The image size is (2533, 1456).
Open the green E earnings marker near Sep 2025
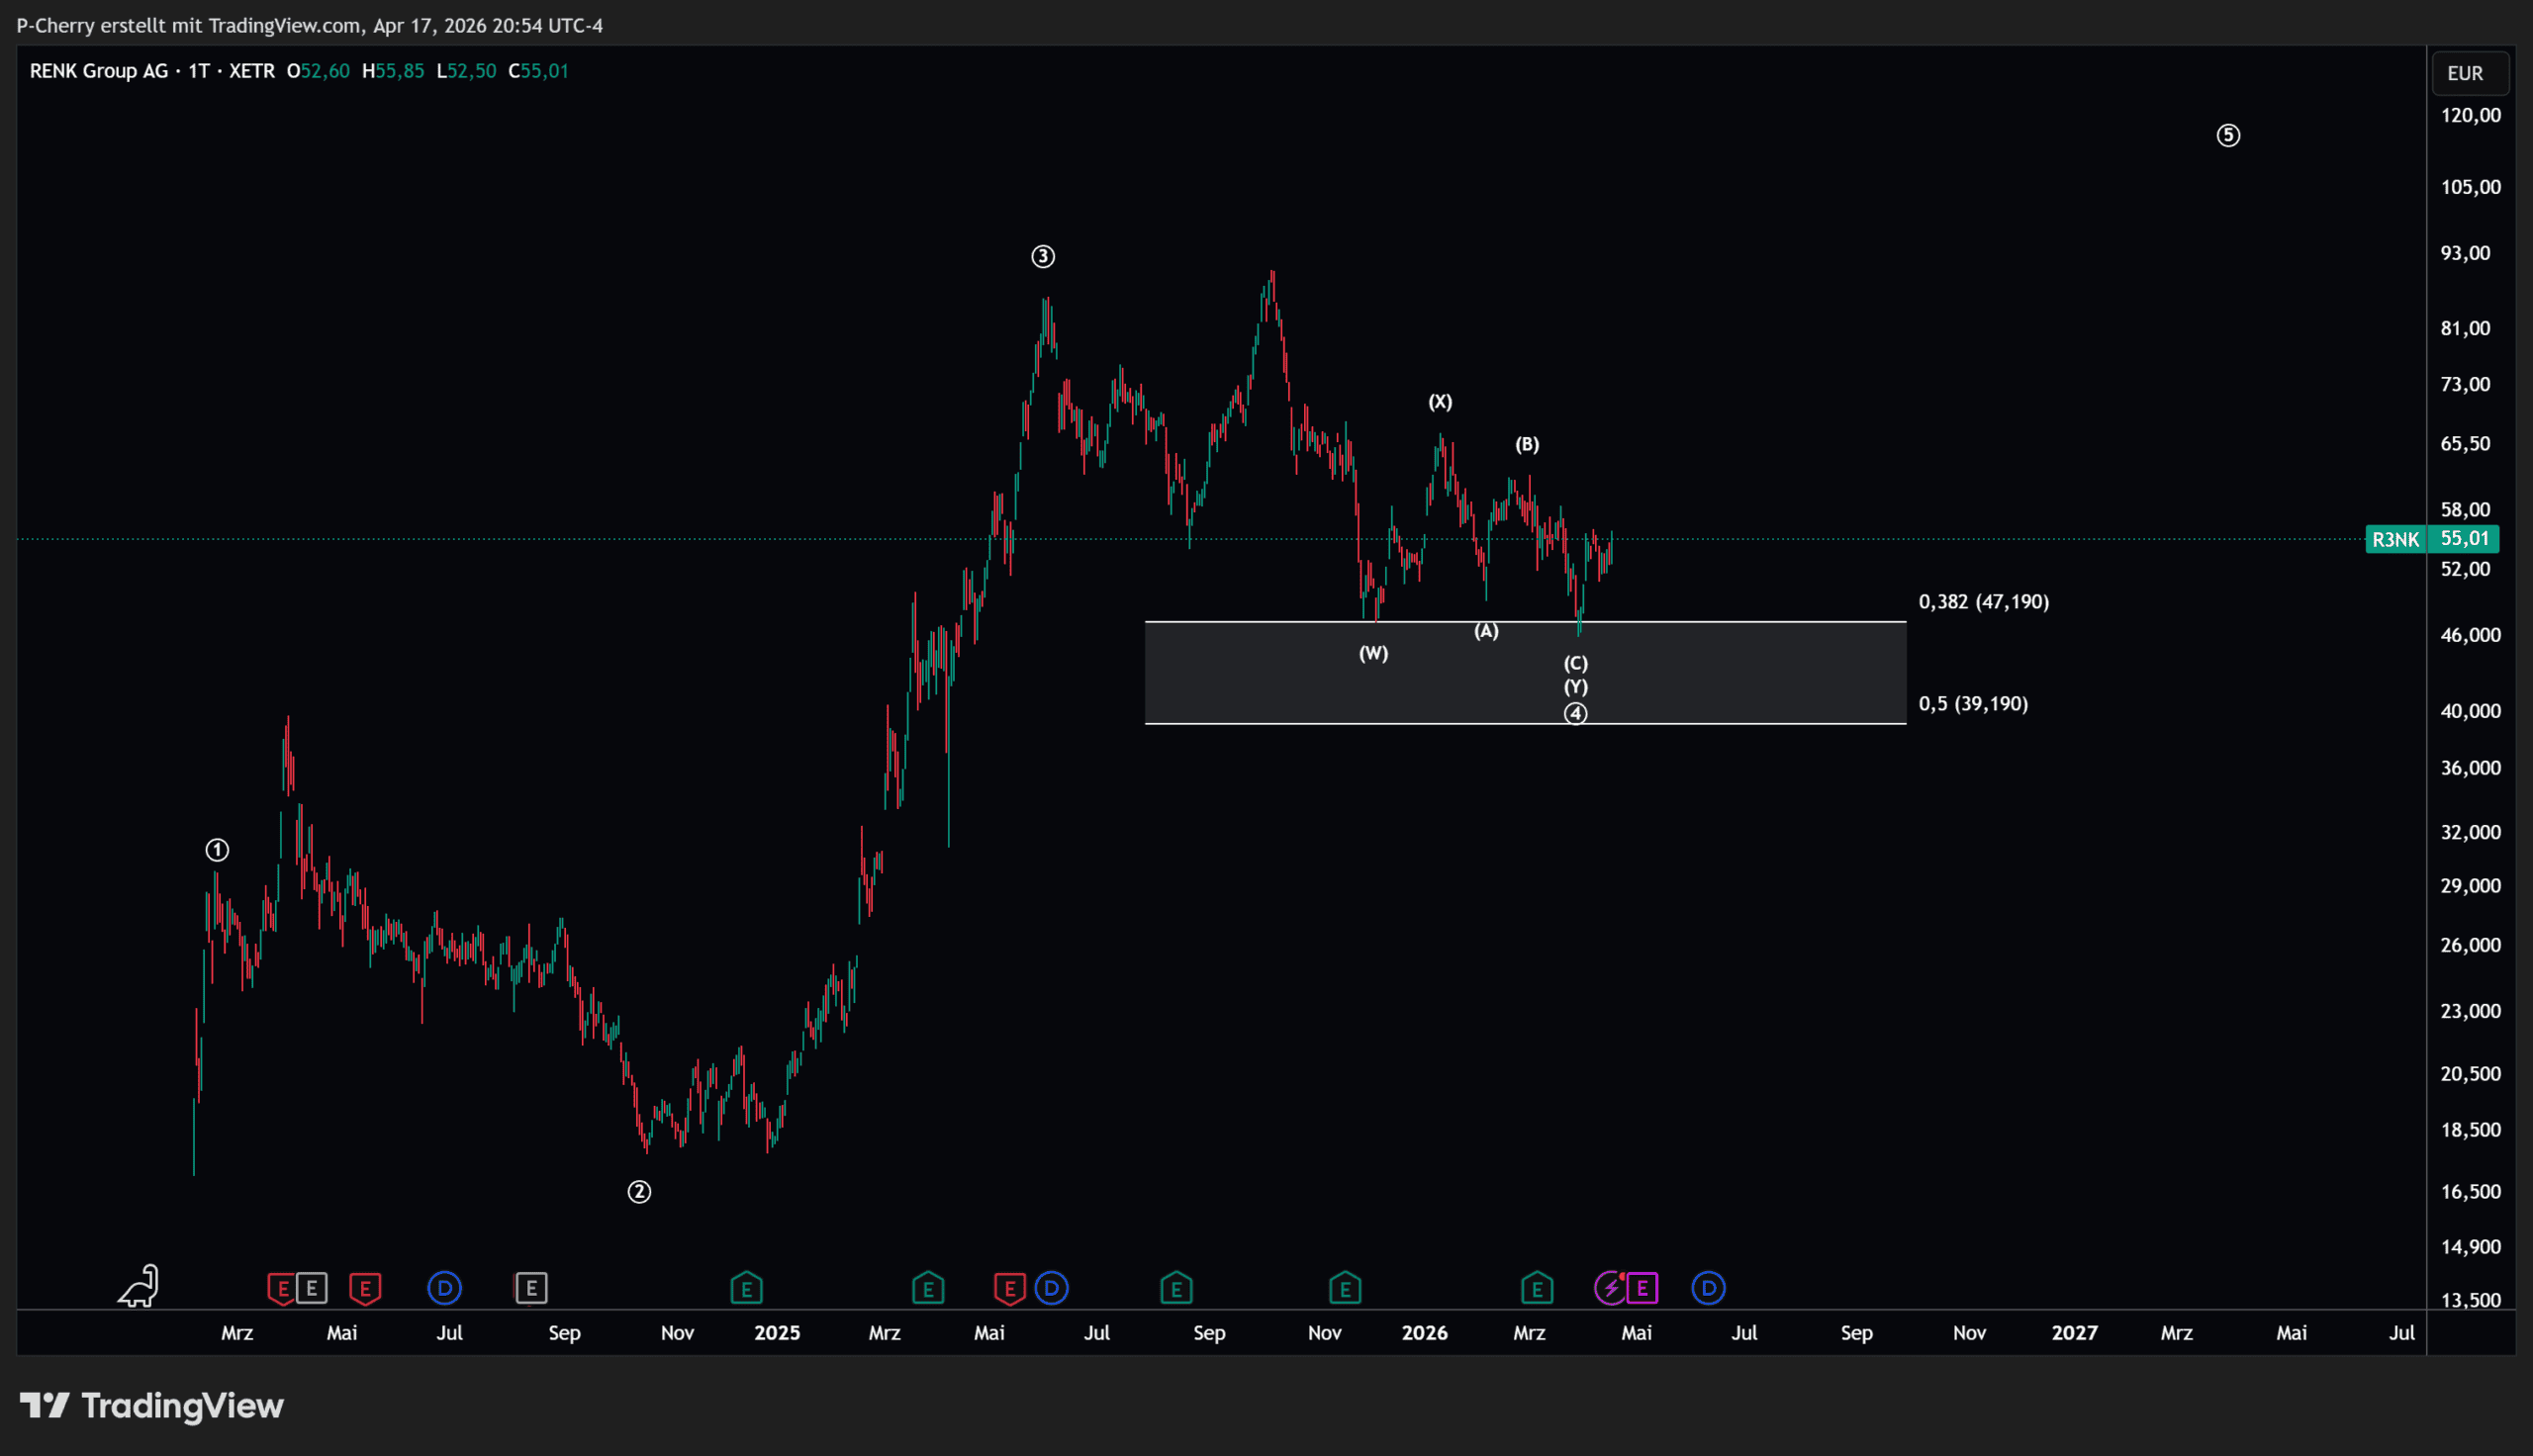tap(1176, 1288)
